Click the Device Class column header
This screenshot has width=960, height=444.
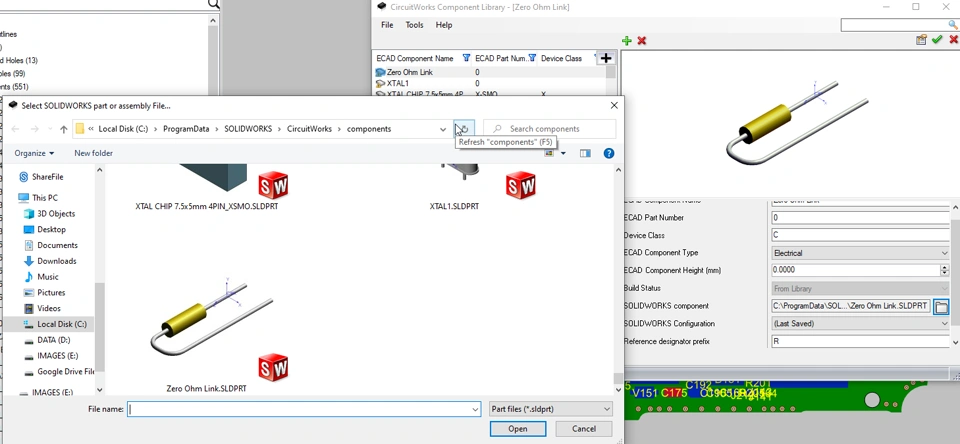tap(561, 58)
